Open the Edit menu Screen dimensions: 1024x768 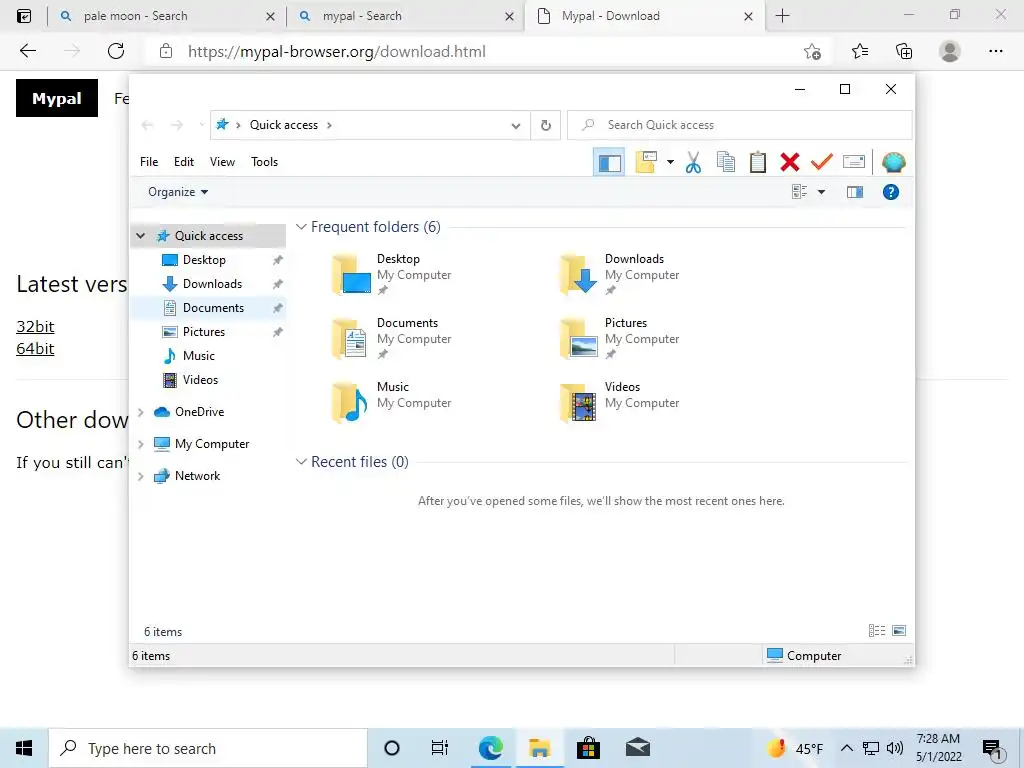184,162
